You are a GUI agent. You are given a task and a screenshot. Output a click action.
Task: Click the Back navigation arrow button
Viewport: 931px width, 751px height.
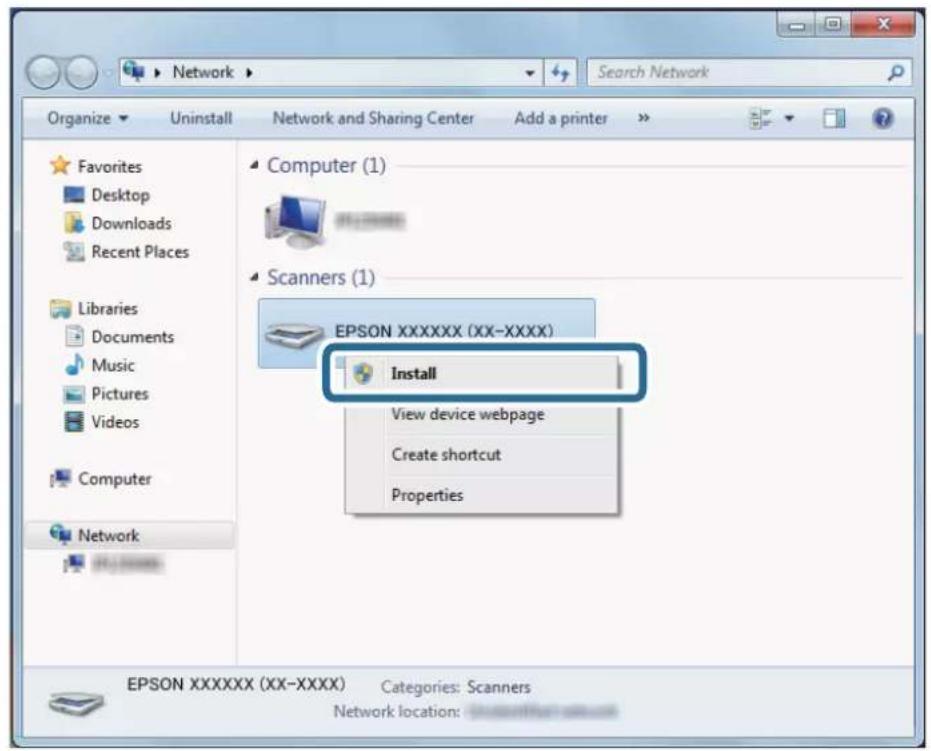[43, 72]
